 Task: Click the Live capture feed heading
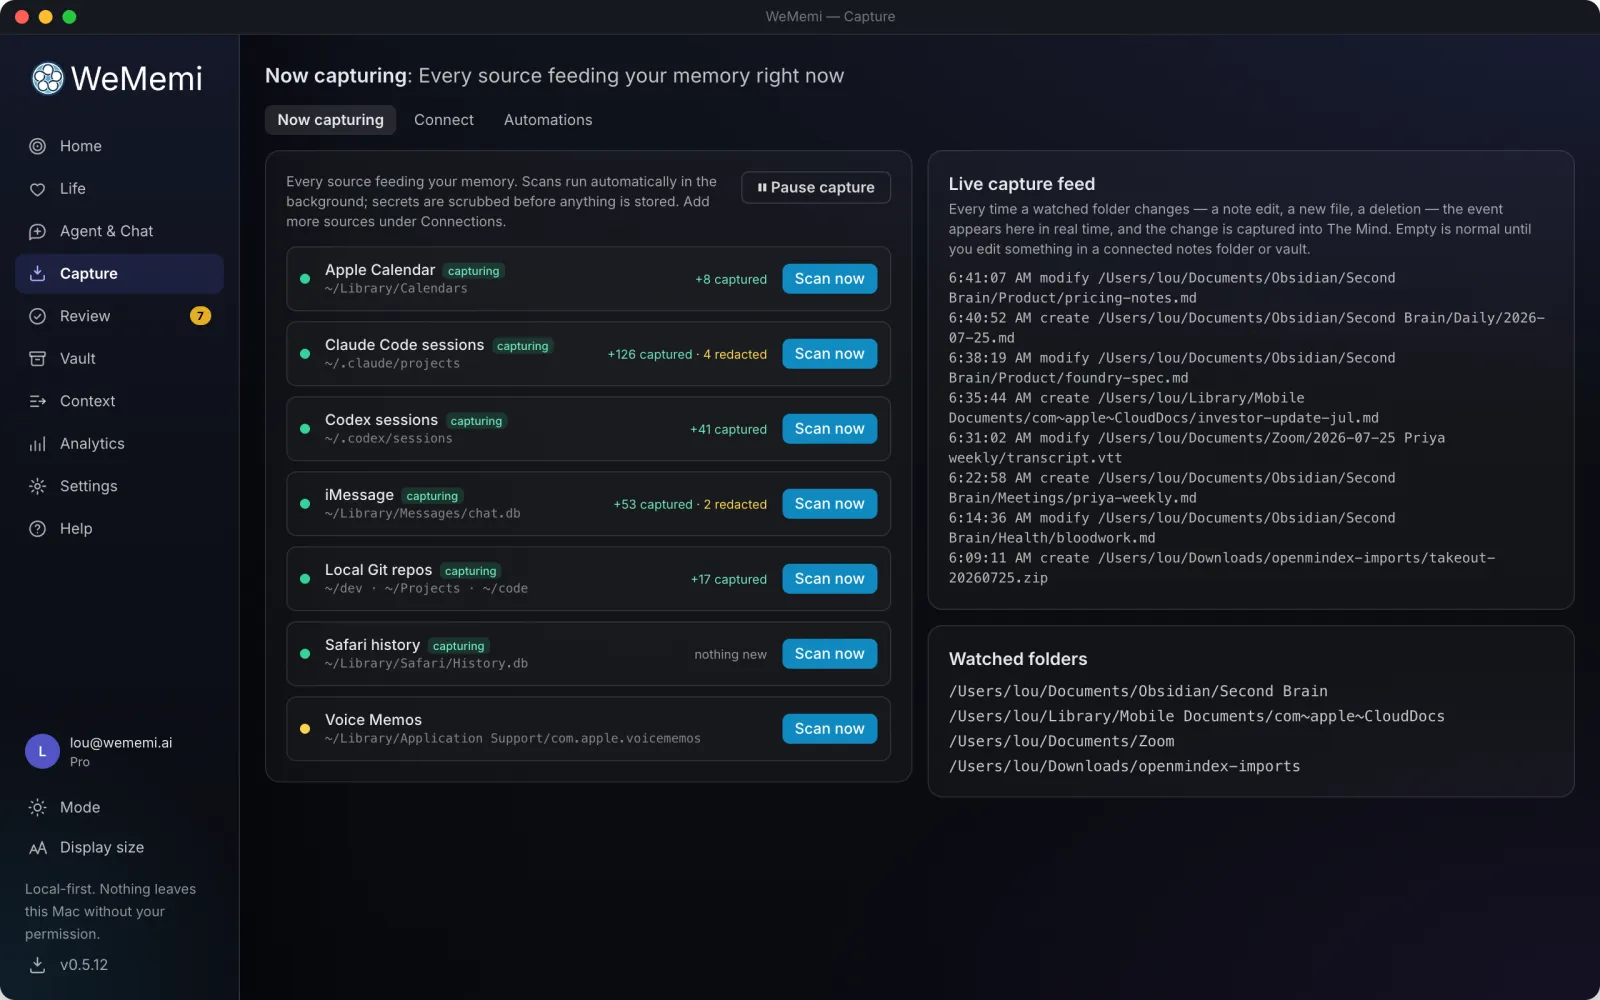tap(1021, 184)
